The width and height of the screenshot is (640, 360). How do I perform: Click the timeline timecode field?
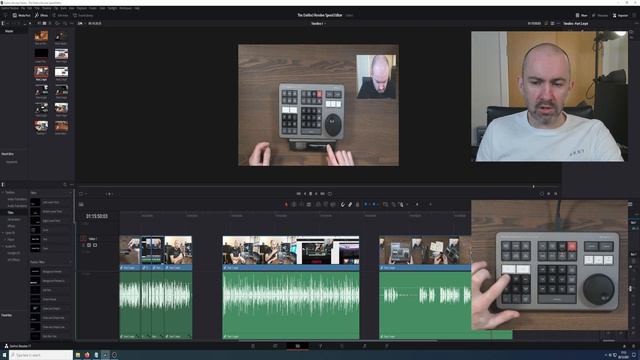pyautogui.click(x=97, y=216)
